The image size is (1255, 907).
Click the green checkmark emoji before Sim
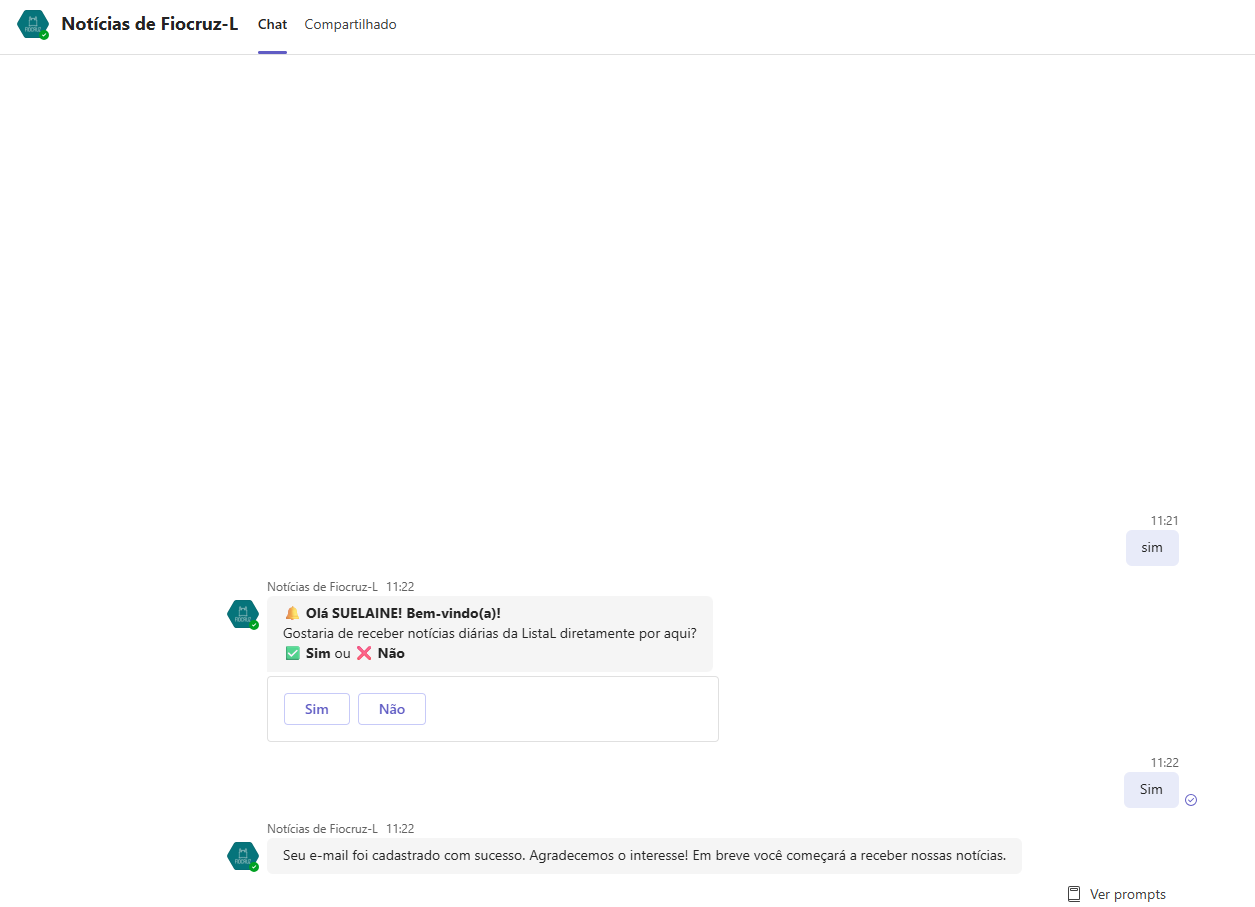pyautogui.click(x=292, y=653)
